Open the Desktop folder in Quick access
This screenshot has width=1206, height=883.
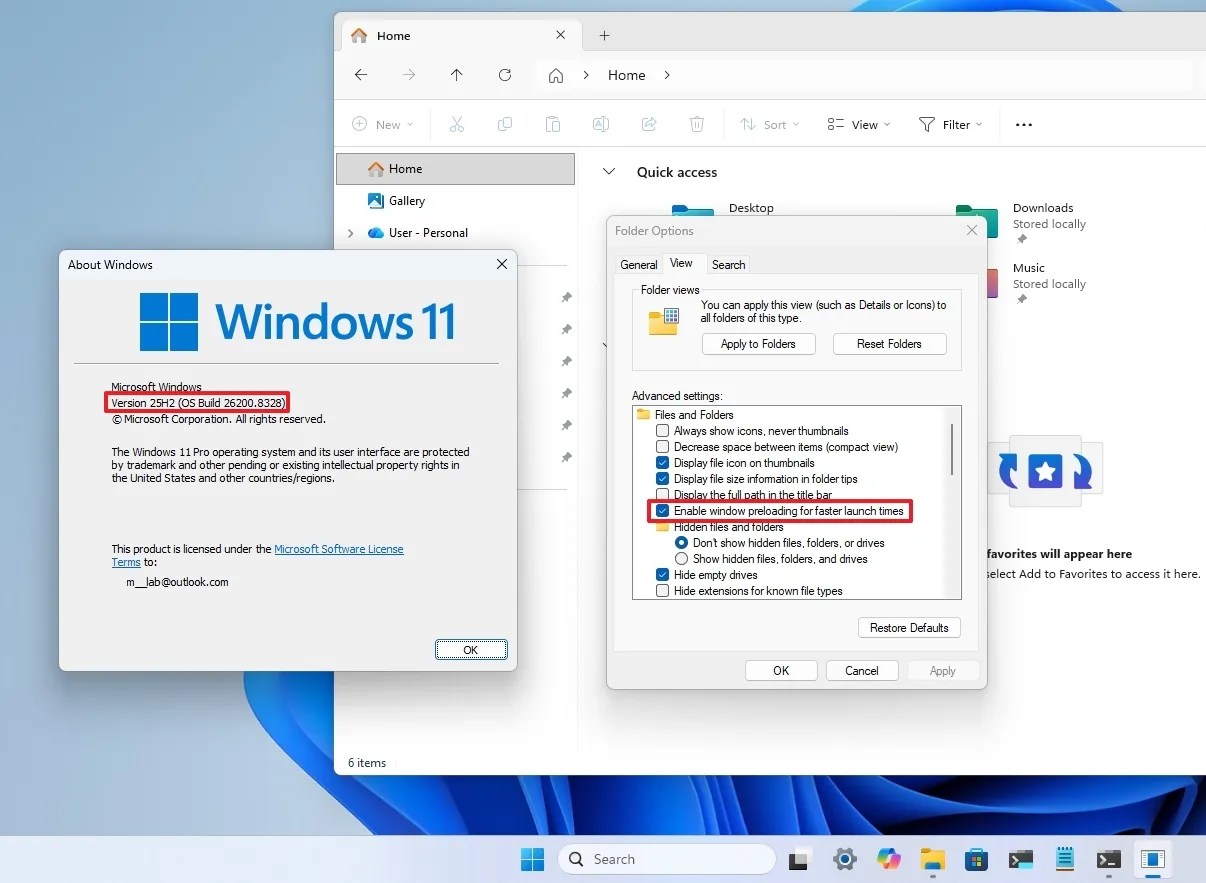pos(751,208)
